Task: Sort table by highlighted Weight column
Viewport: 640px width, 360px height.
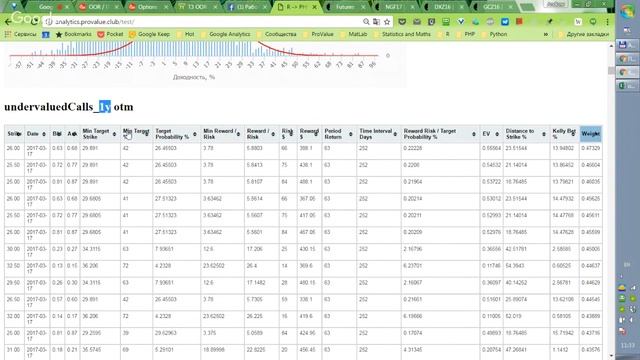Action: 591,134
